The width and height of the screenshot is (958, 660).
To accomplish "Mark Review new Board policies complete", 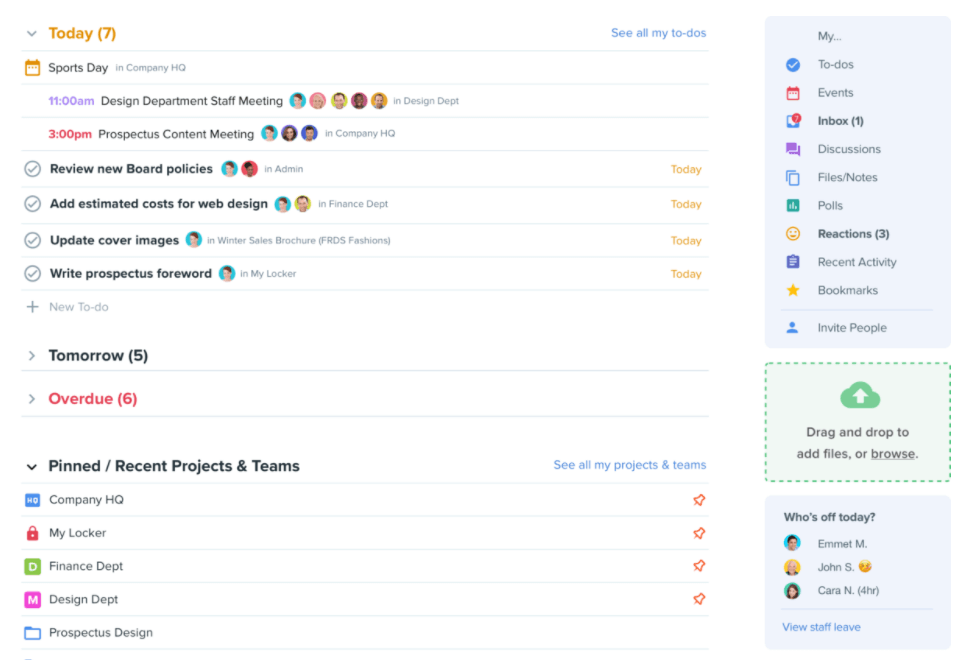I will point(33,169).
